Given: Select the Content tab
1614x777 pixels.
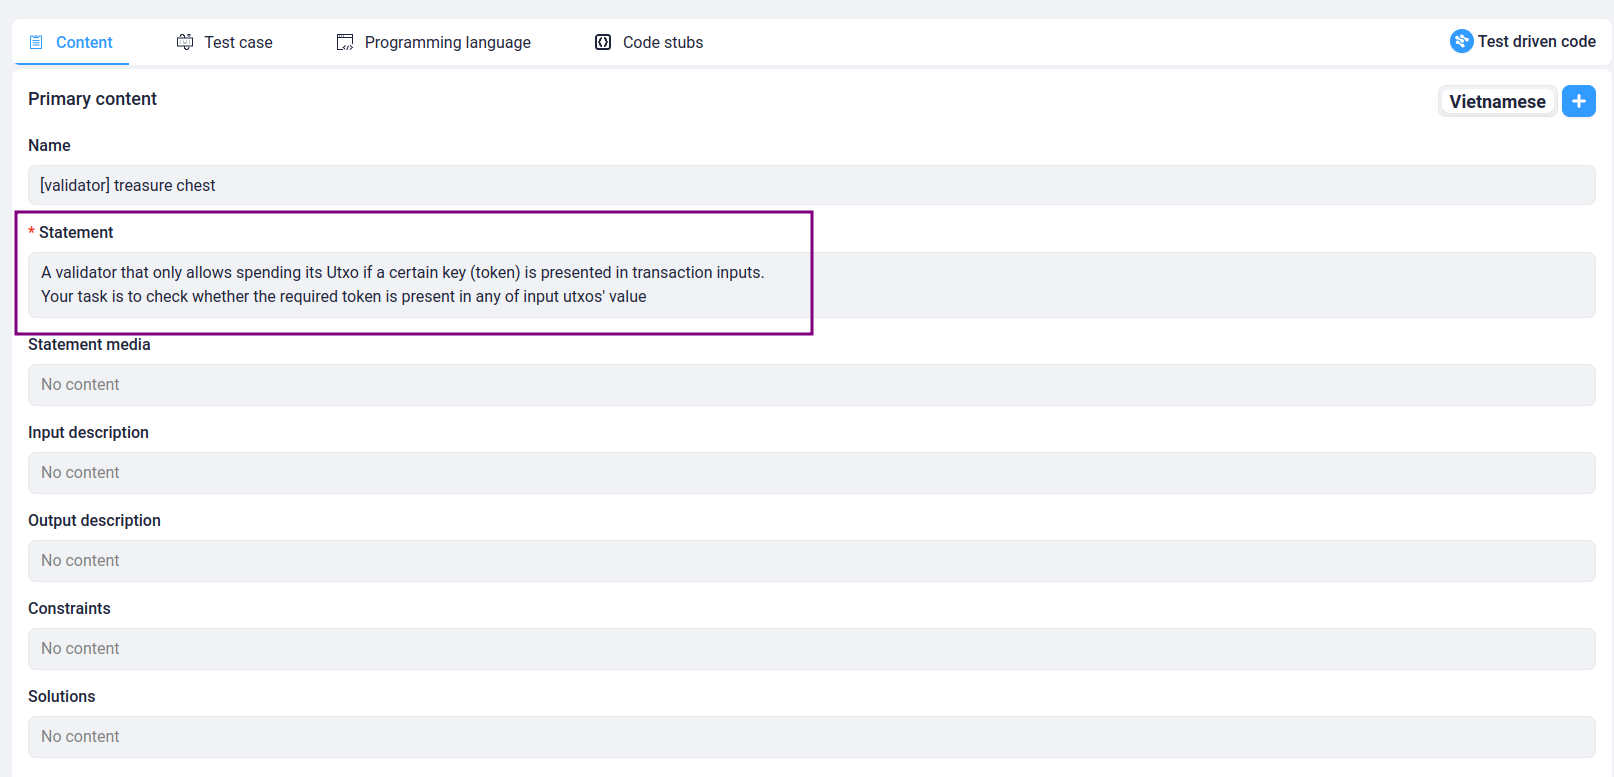Looking at the screenshot, I should pyautogui.click(x=71, y=42).
